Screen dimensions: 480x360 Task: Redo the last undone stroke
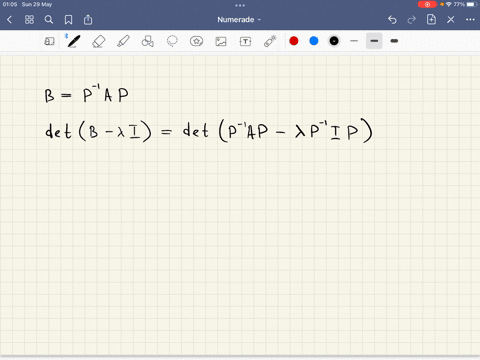pos(412,20)
